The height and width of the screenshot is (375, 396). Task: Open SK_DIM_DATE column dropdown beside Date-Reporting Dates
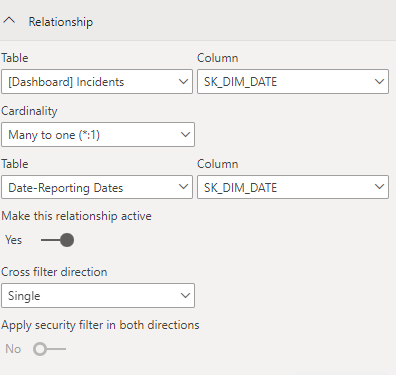[293, 187]
